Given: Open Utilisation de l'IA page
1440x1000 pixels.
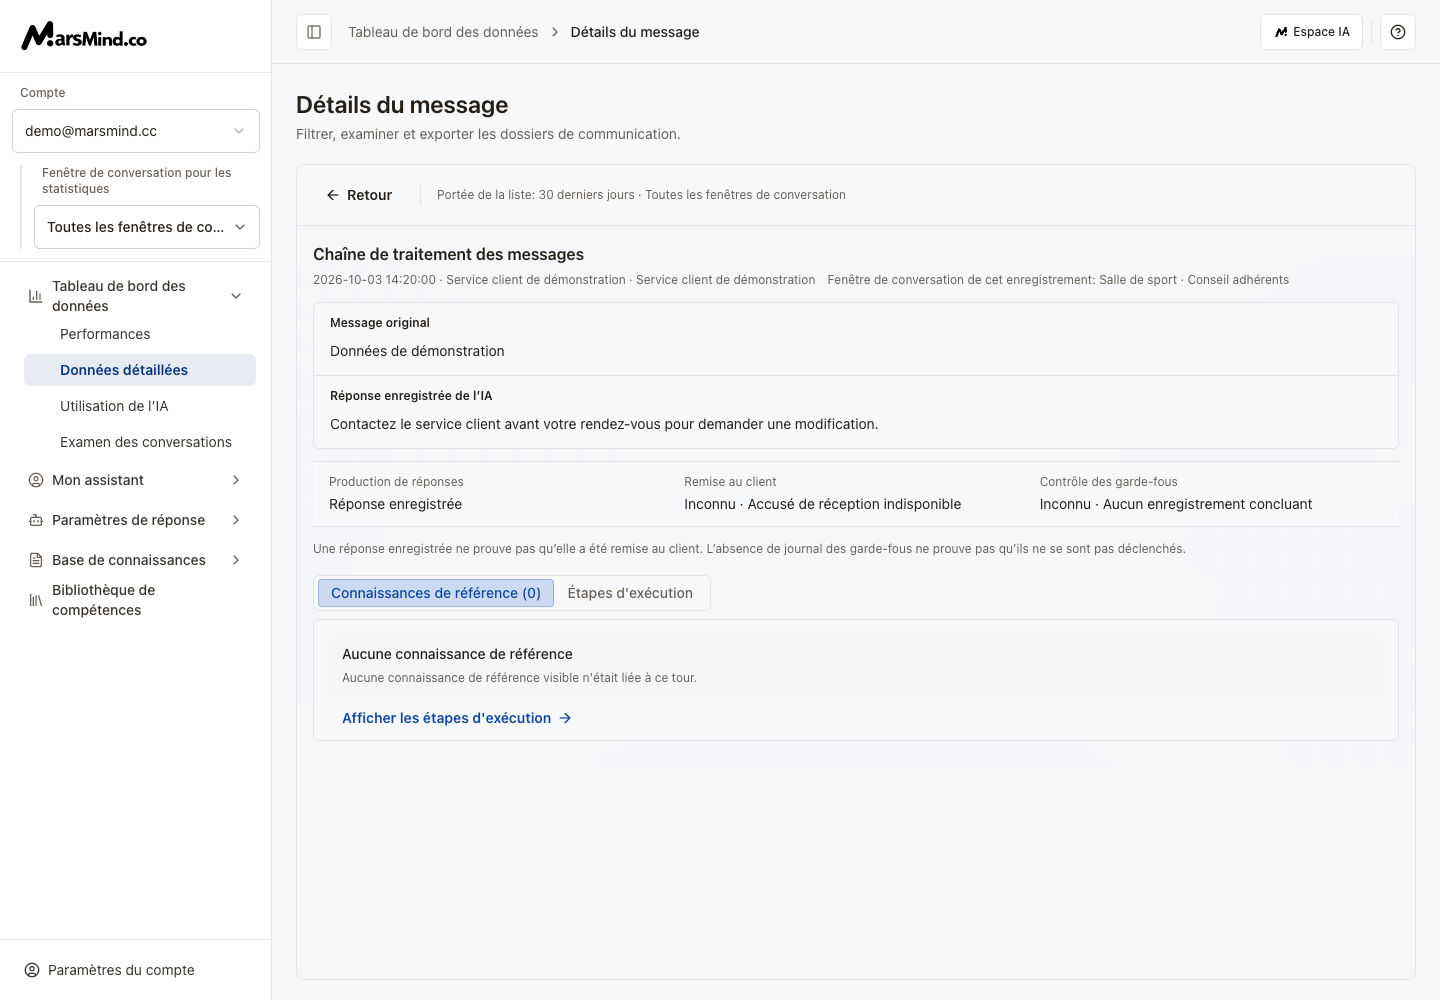Looking at the screenshot, I should pos(140,406).
